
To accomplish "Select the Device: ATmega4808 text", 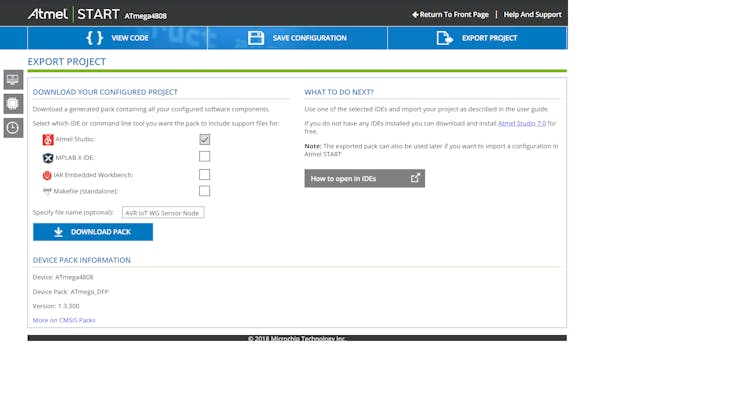I will point(63,277).
